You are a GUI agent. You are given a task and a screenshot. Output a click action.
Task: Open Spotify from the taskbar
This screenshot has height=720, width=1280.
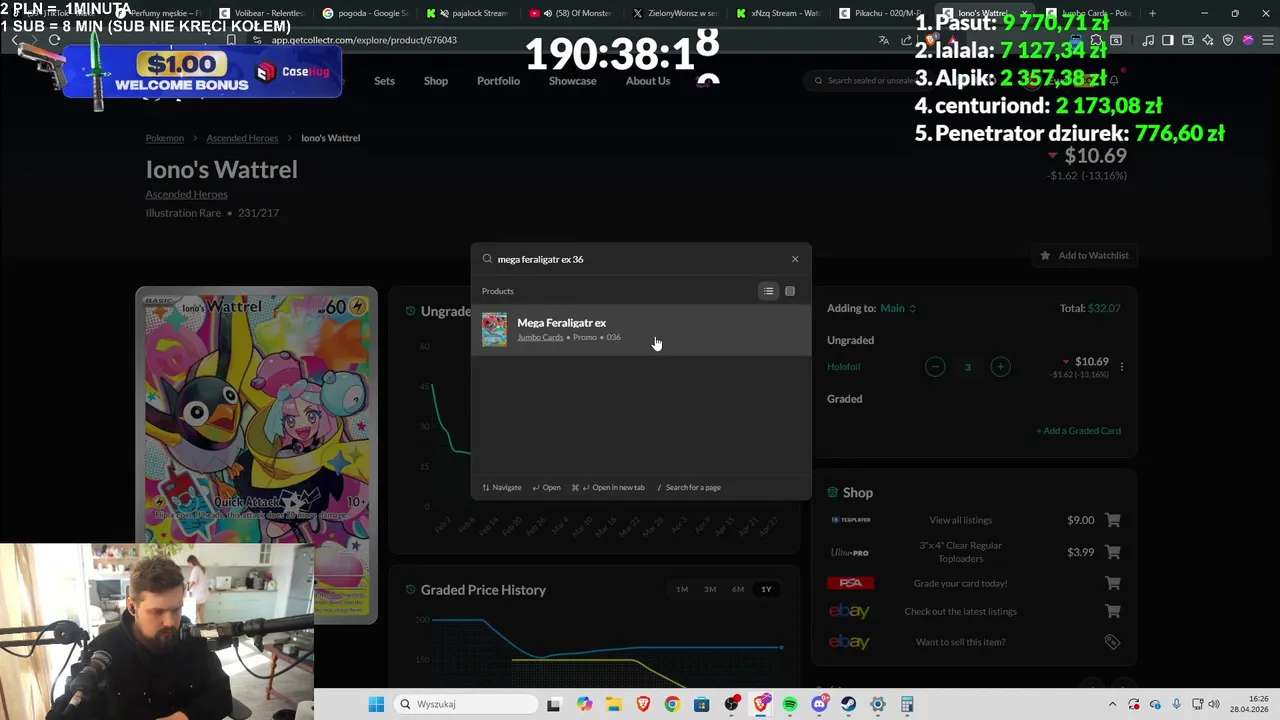pyautogui.click(x=790, y=704)
